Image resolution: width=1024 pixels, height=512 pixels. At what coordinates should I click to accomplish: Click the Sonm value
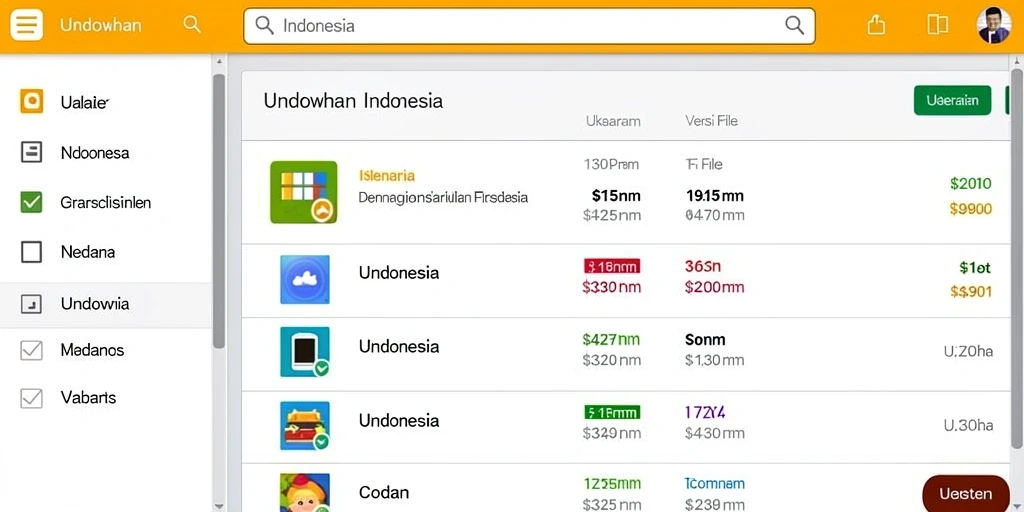705,339
